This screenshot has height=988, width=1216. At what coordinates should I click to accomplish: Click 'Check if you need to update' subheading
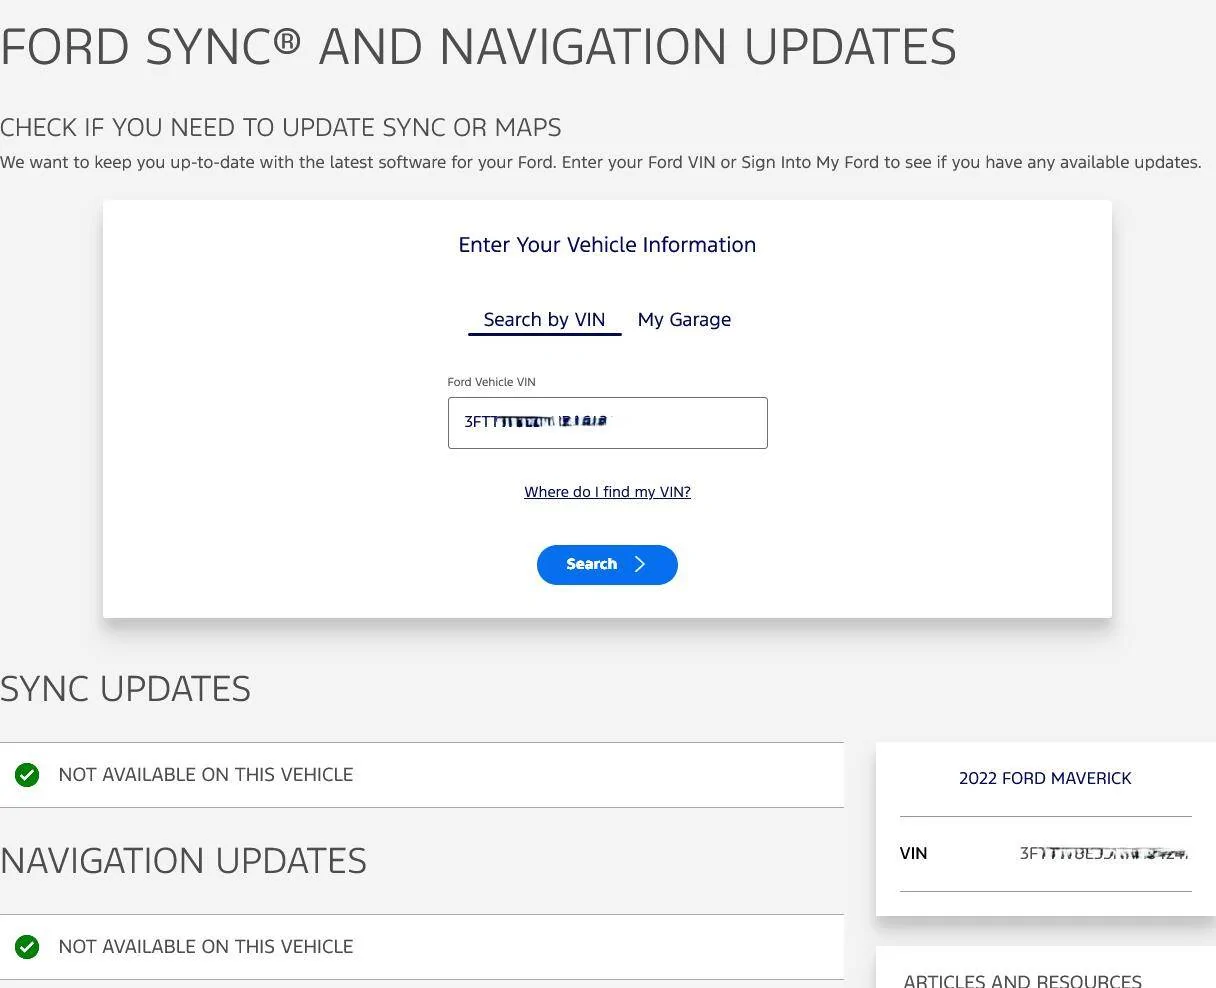coord(280,128)
